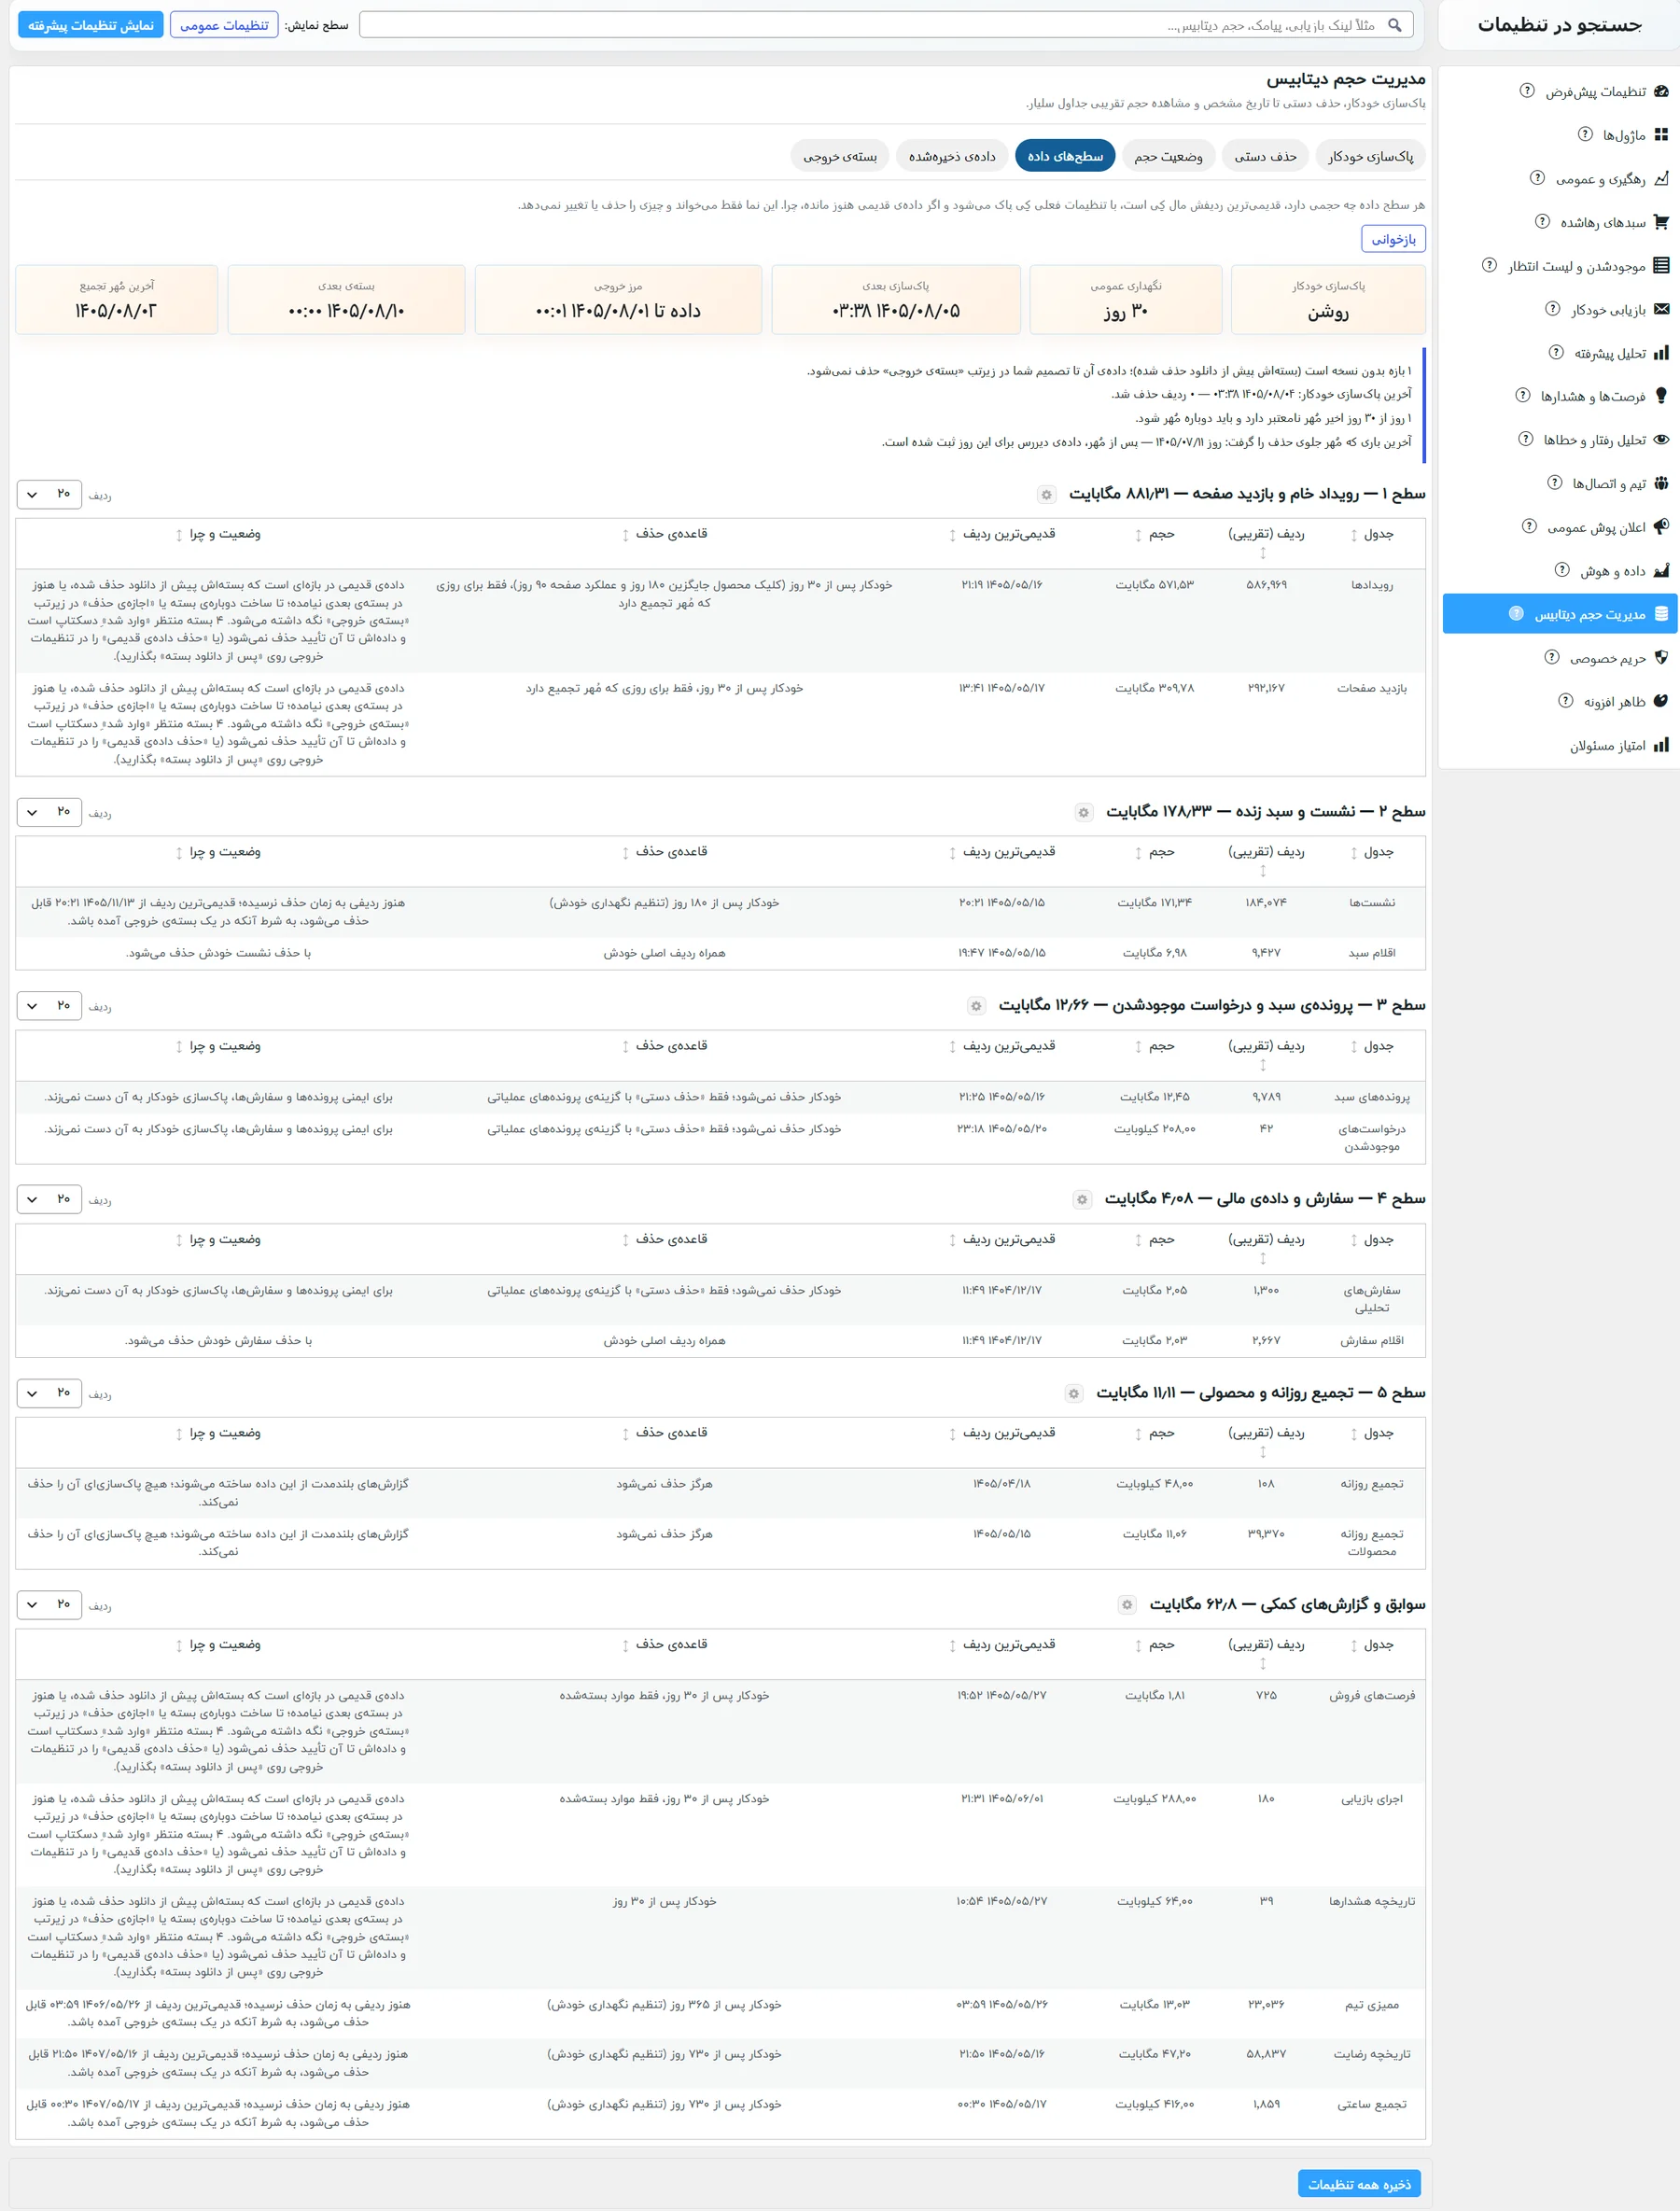
Task: Click the search magnifier icon in the settings search
Action: click(x=1395, y=25)
